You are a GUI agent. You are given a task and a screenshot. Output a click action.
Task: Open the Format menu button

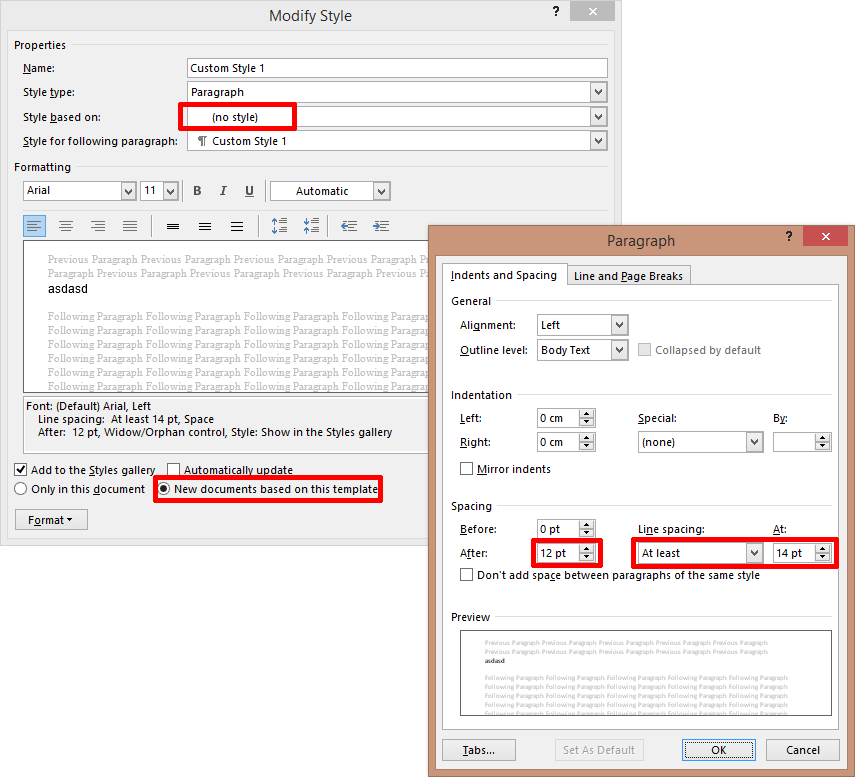click(51, 519)
